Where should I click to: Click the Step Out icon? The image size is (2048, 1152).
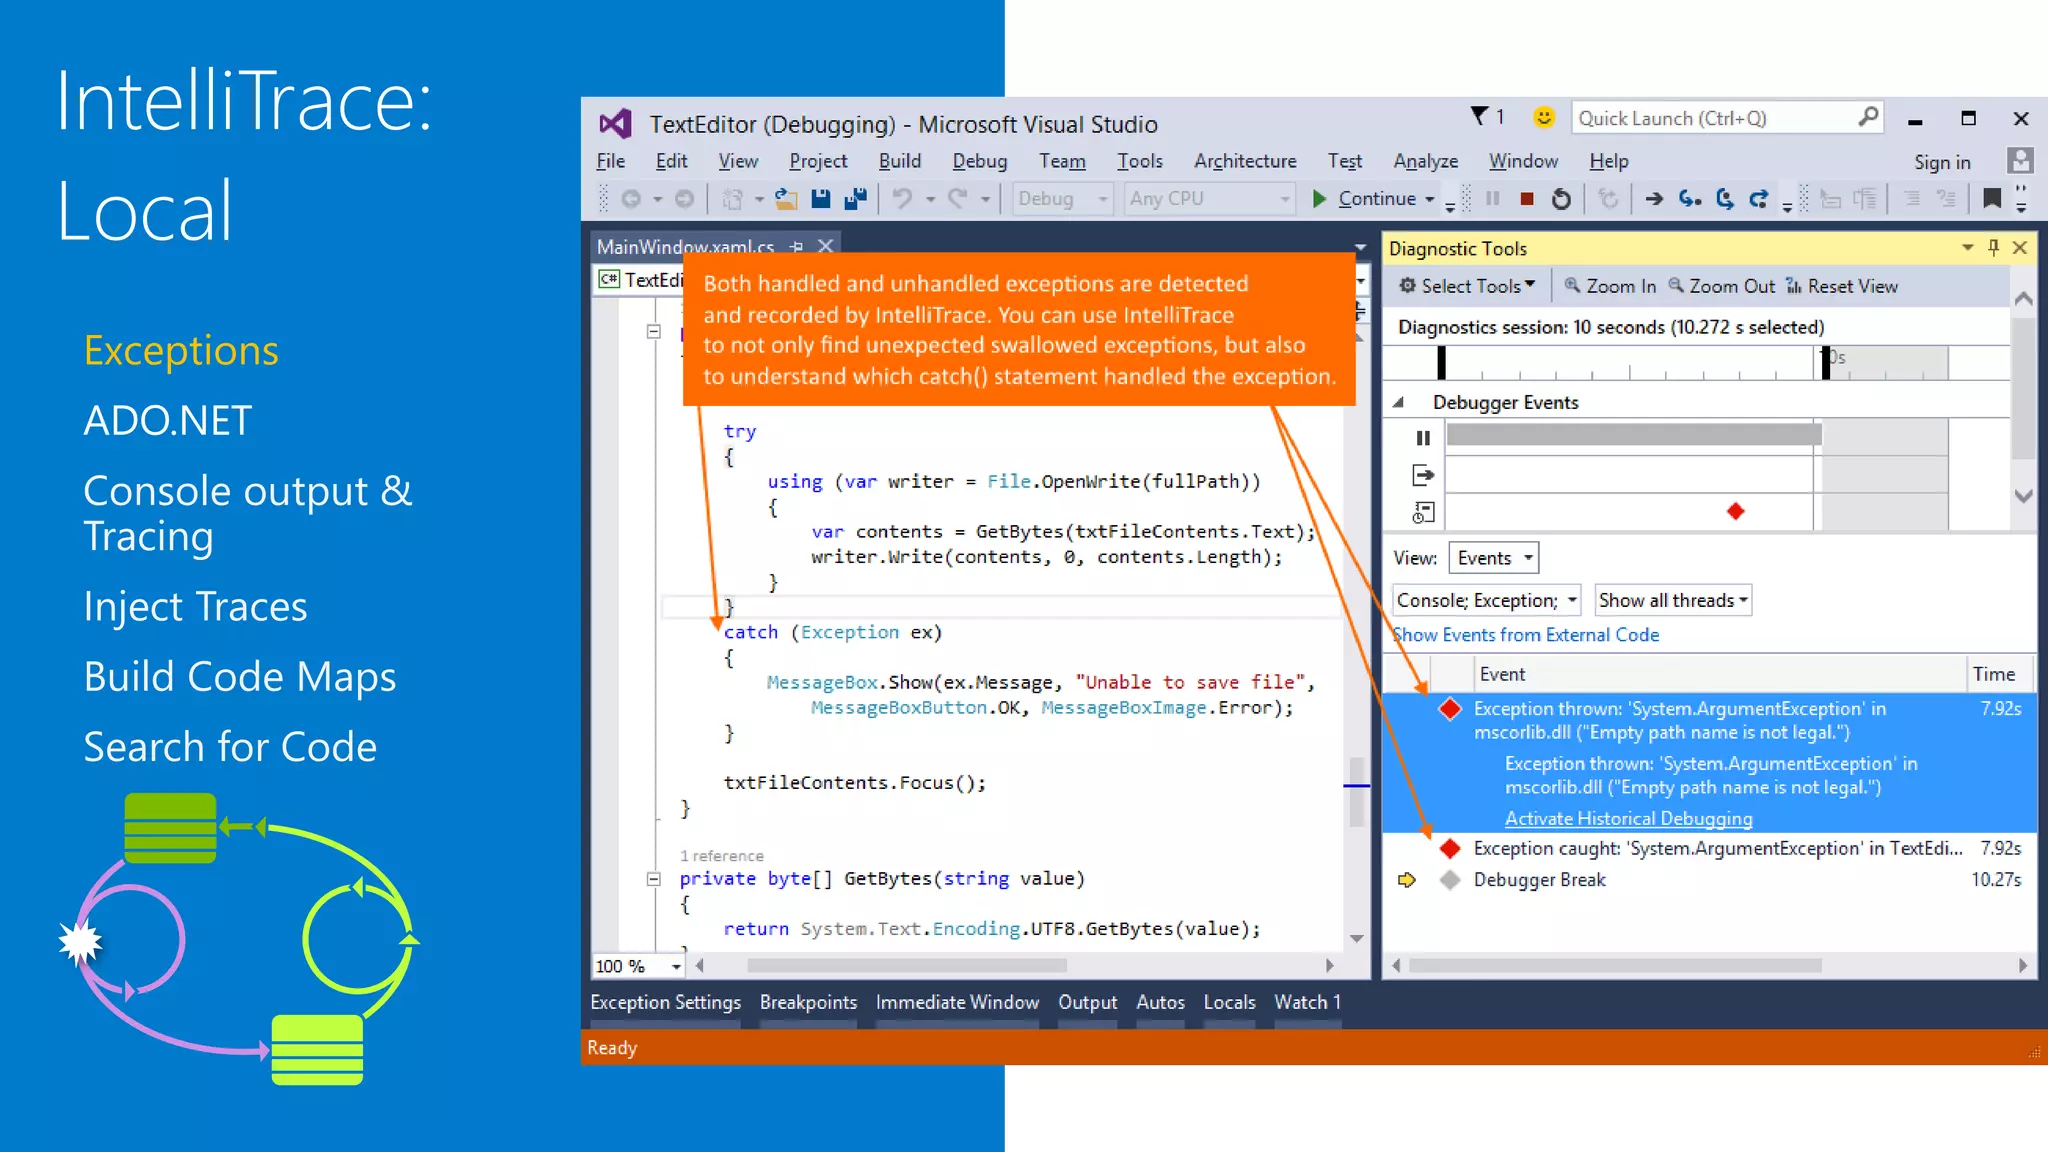click(x=1759, y=199)
